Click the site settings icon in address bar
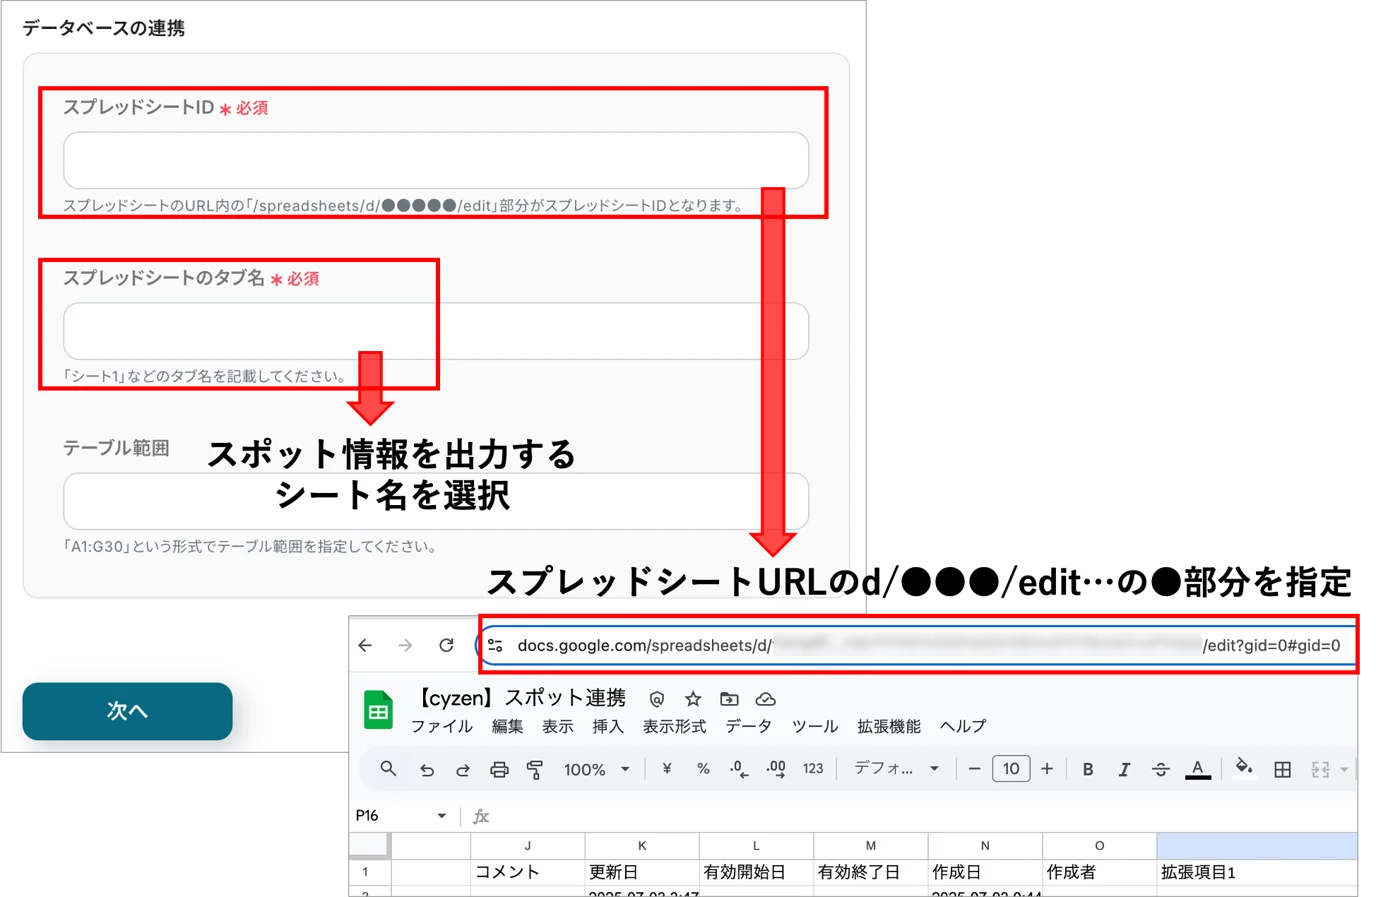 [496, 645]
